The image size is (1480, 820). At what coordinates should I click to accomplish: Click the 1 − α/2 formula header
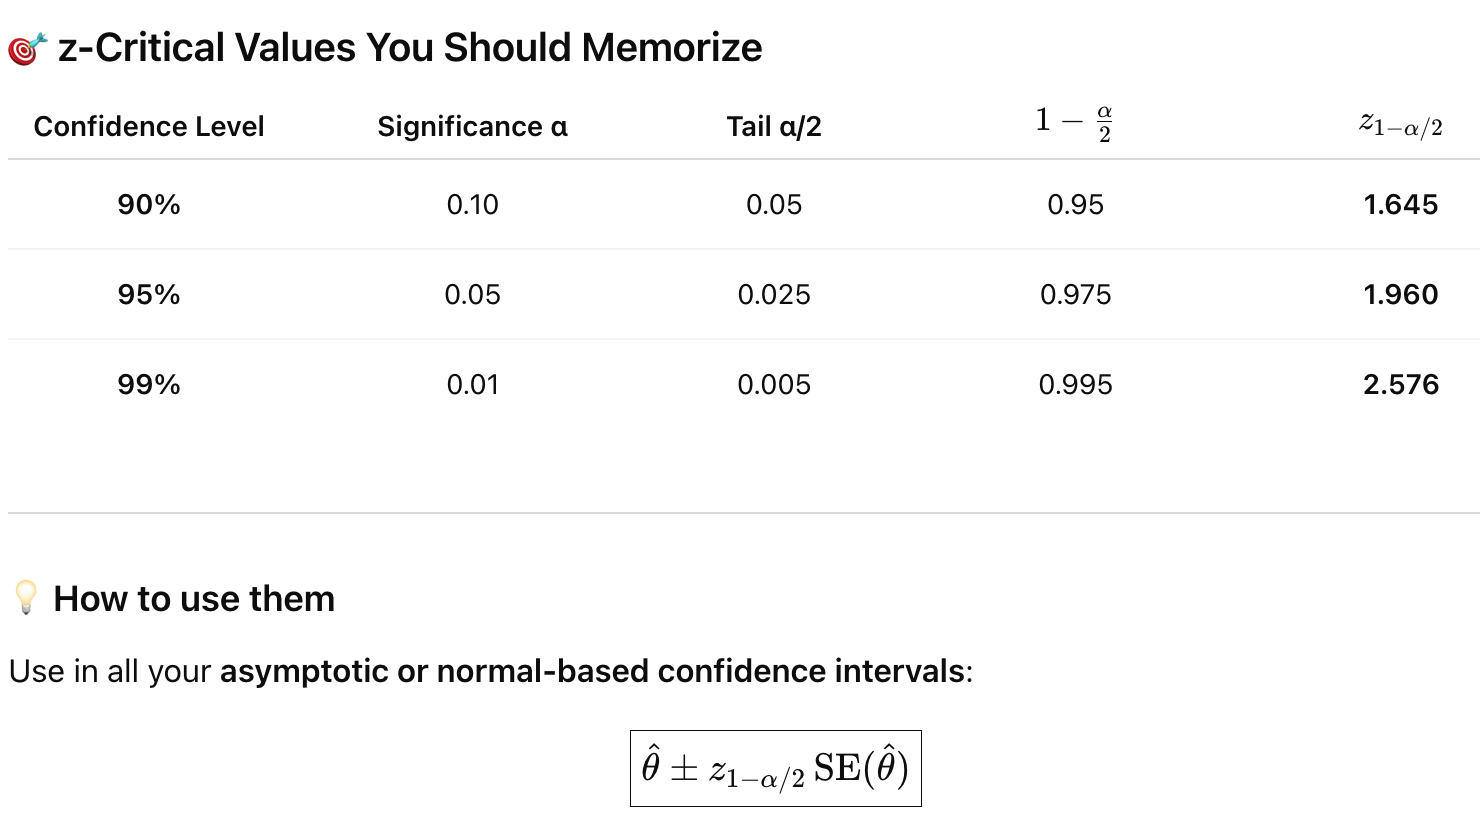(x=1074, y=123)
